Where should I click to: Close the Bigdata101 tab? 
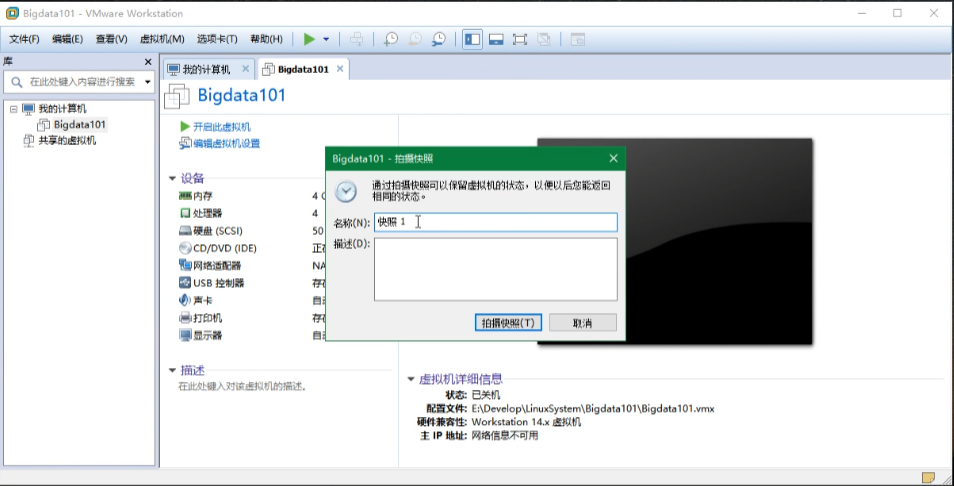339,69
